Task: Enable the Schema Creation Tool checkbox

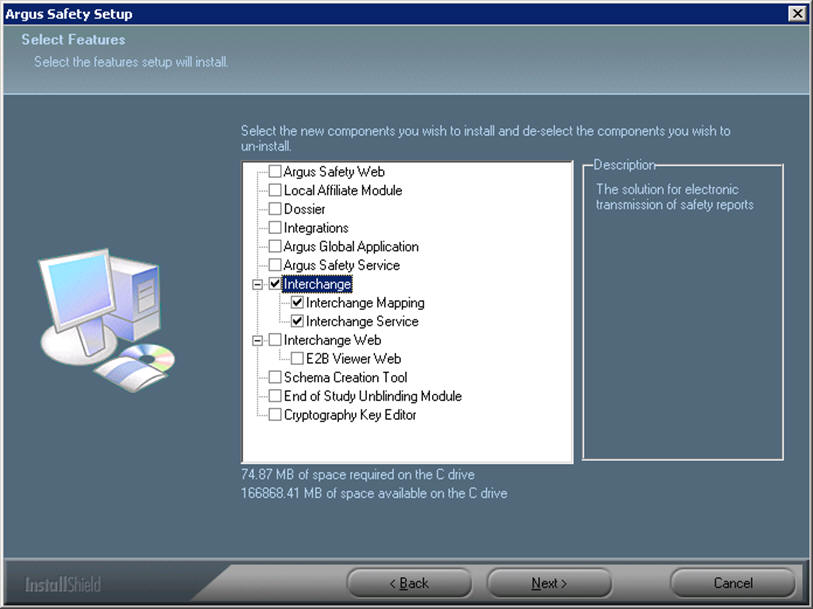Action: pos(275,377)
